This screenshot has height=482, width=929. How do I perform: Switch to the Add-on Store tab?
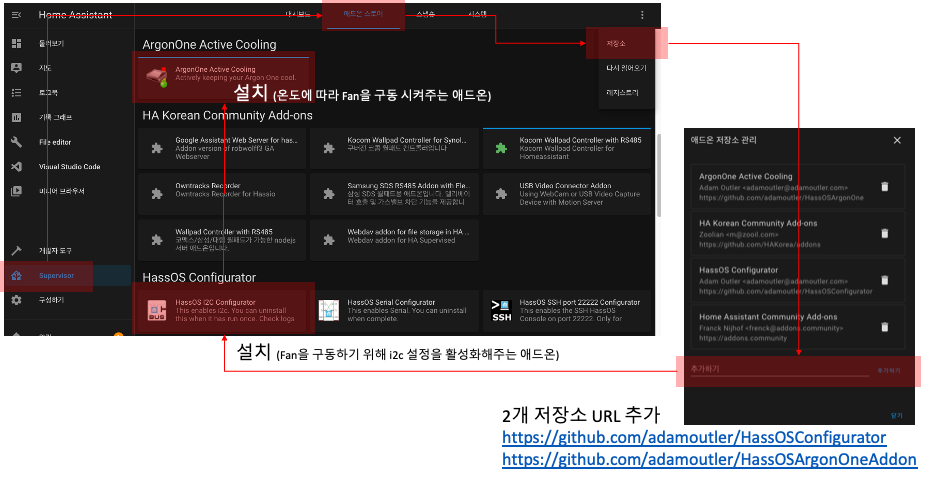(363, 14)
